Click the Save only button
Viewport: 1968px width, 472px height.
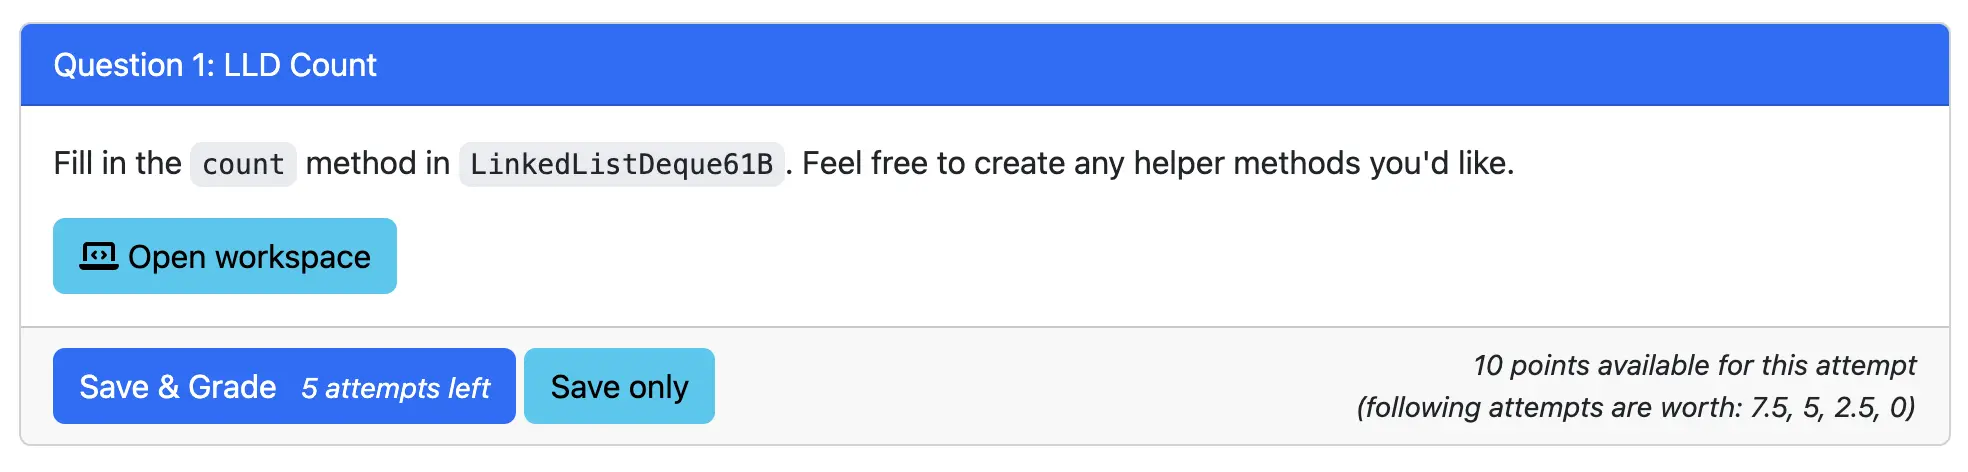pos(619,387)
